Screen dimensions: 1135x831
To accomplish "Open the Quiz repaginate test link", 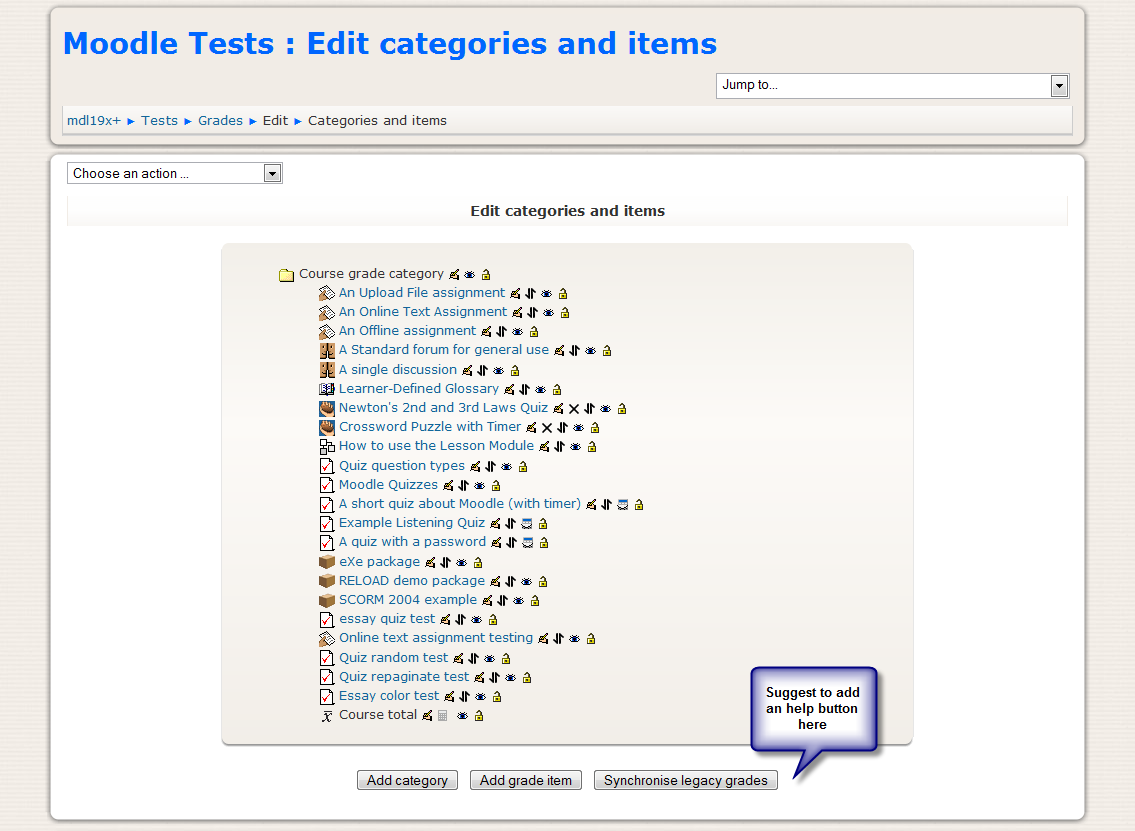I will click(x=404, y=677).
